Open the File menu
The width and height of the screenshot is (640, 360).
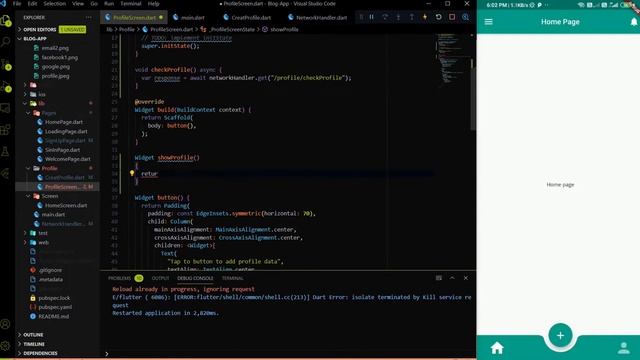coord(17,4)
